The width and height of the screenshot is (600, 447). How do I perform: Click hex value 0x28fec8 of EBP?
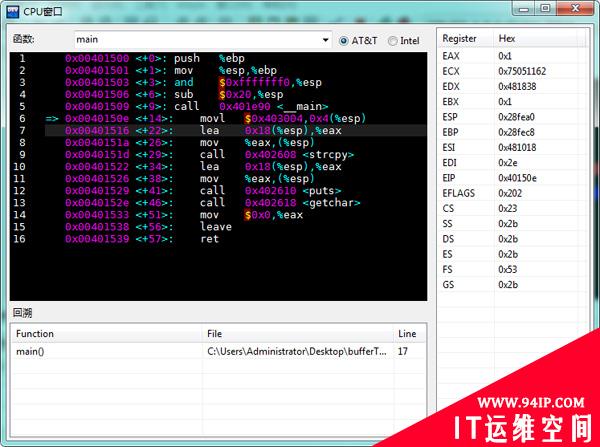point(516,132)
